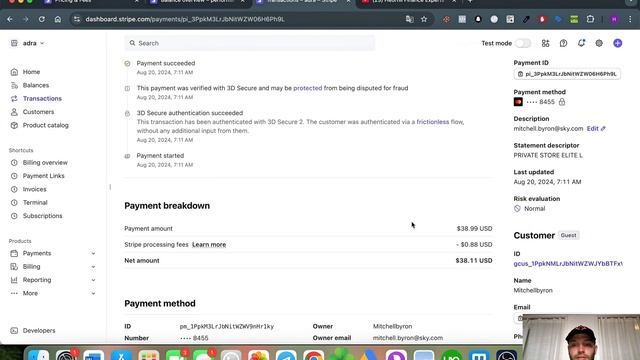Open Subscriptions shortcut

tap(42, 216)
